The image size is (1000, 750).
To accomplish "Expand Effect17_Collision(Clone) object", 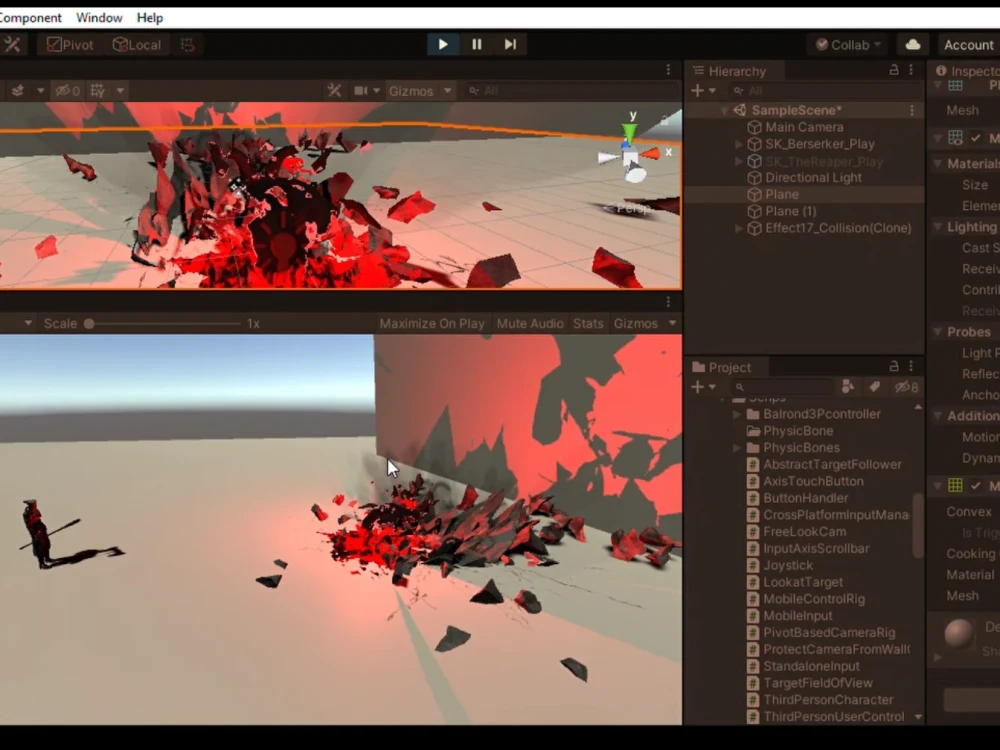I will [739, 228].
